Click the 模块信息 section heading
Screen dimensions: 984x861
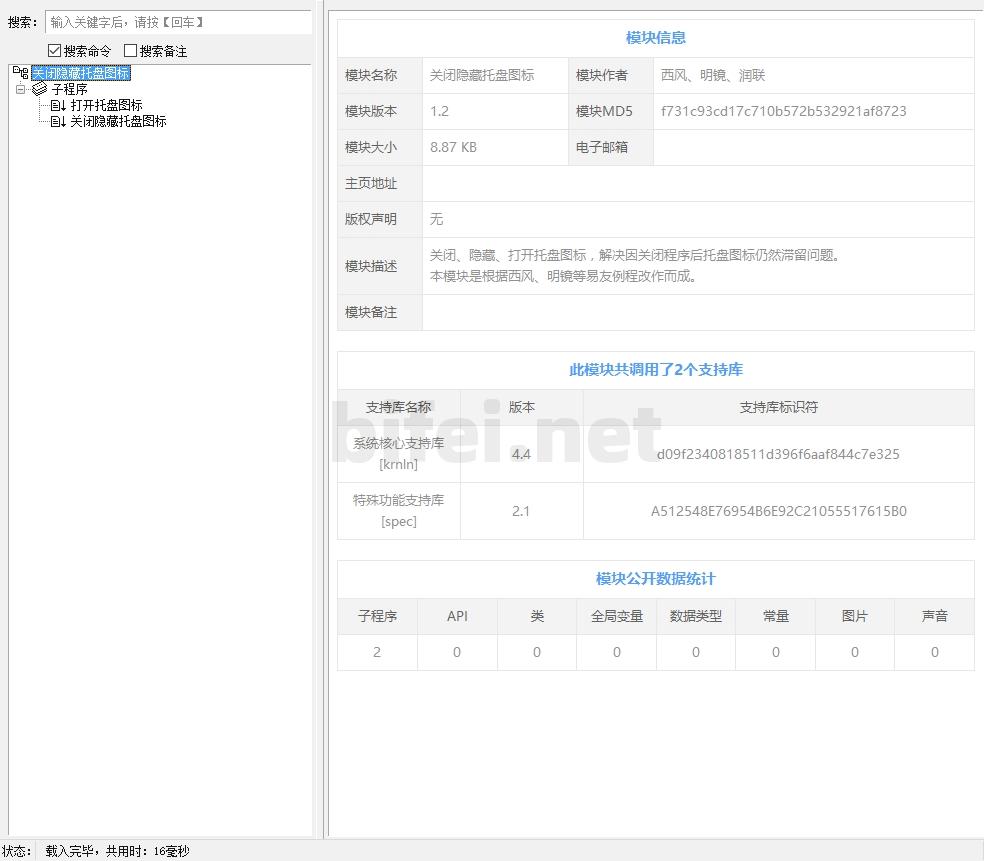pyautogui.click(x=655, y=38)
